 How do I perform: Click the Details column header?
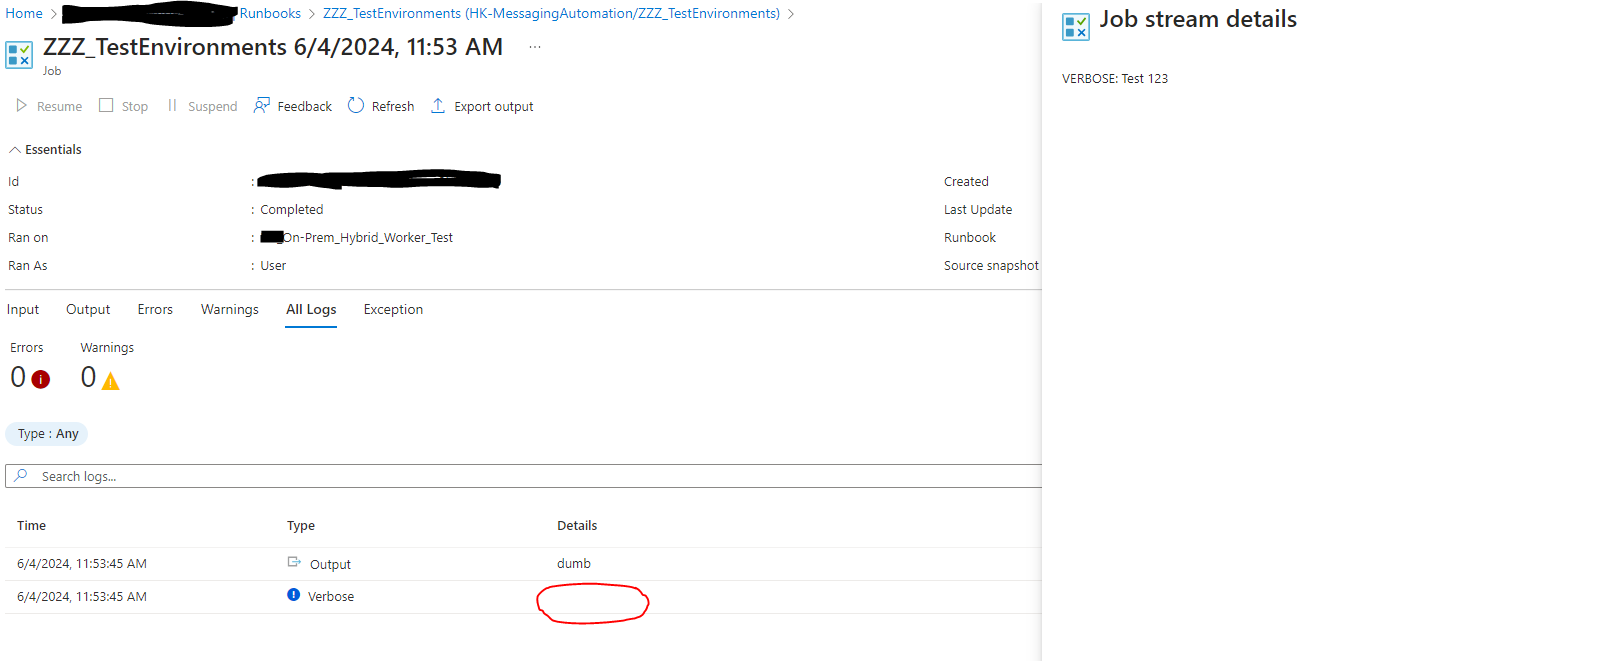(x=577, y=526)
